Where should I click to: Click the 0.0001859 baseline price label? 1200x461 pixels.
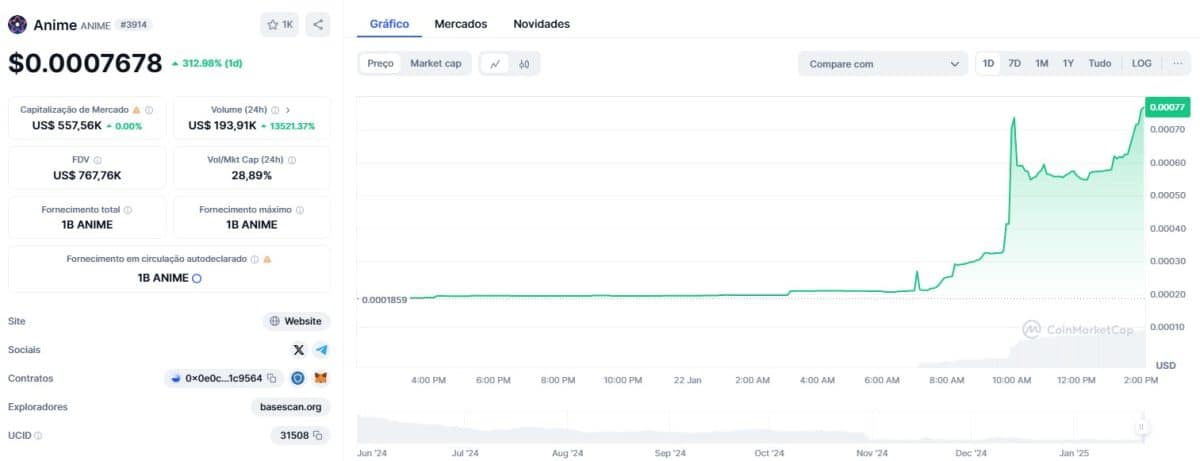click(x=384, y=300)
